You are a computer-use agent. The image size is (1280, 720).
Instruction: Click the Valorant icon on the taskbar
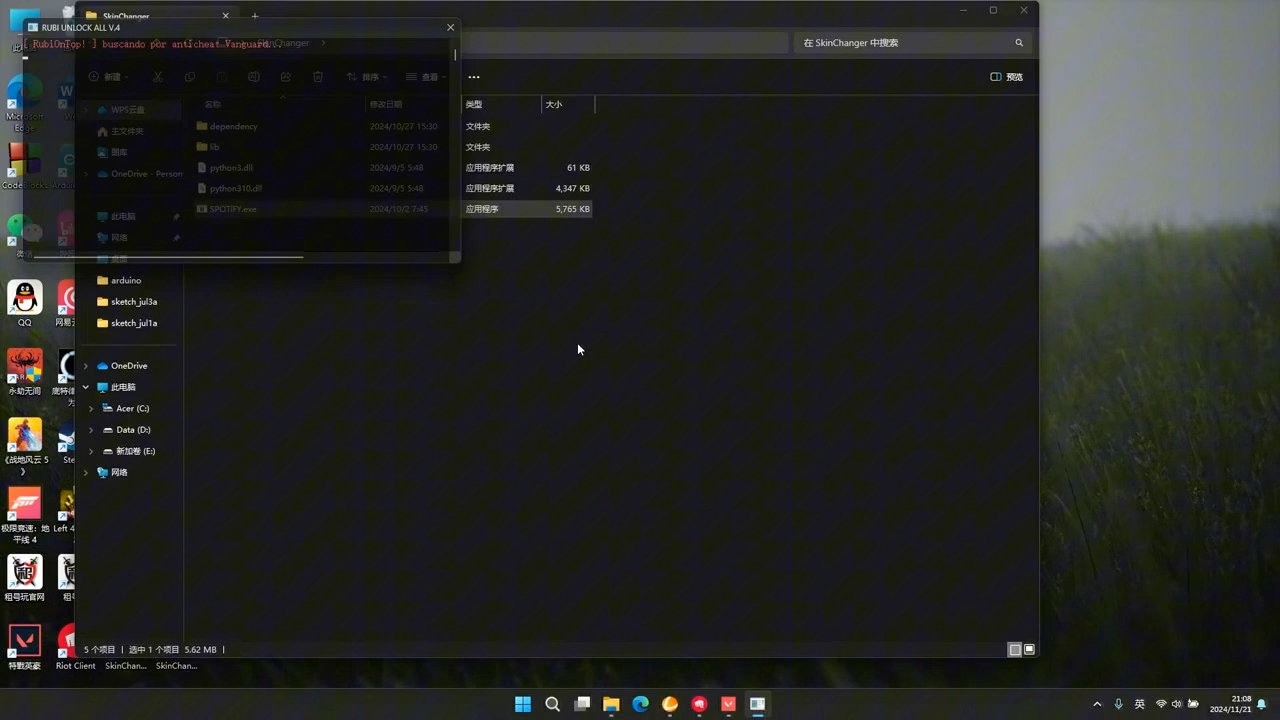click(x=728, y=704)
